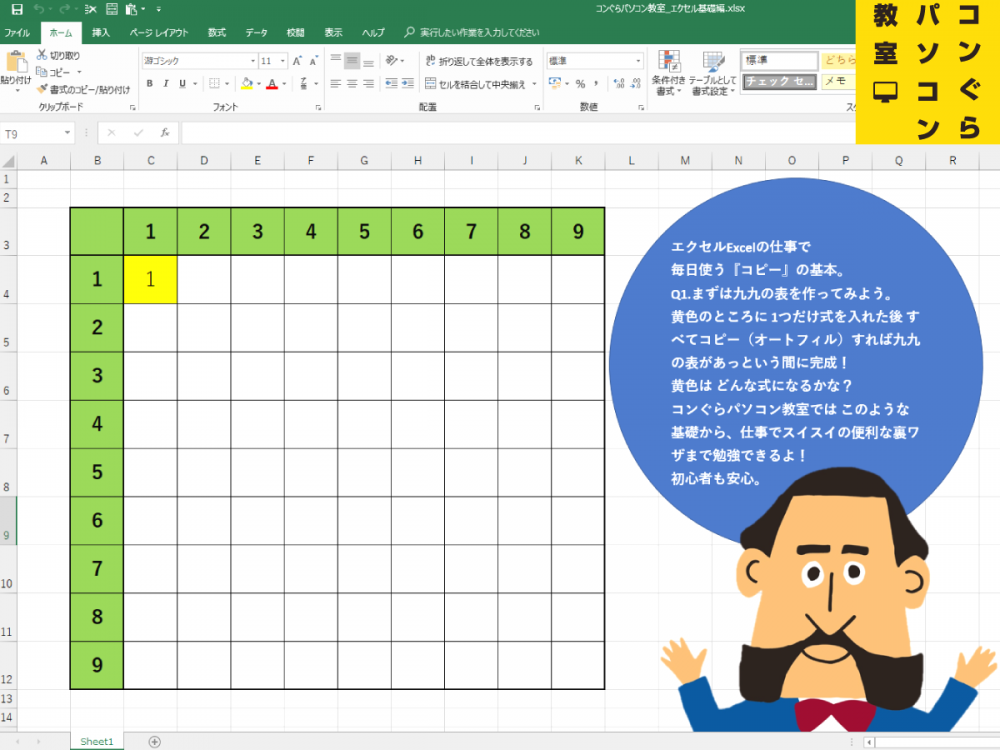The height and width of the screenshot is (750, 1000).
Task: Click the Save icon in quick access toolbar
Action: [17, 9]
